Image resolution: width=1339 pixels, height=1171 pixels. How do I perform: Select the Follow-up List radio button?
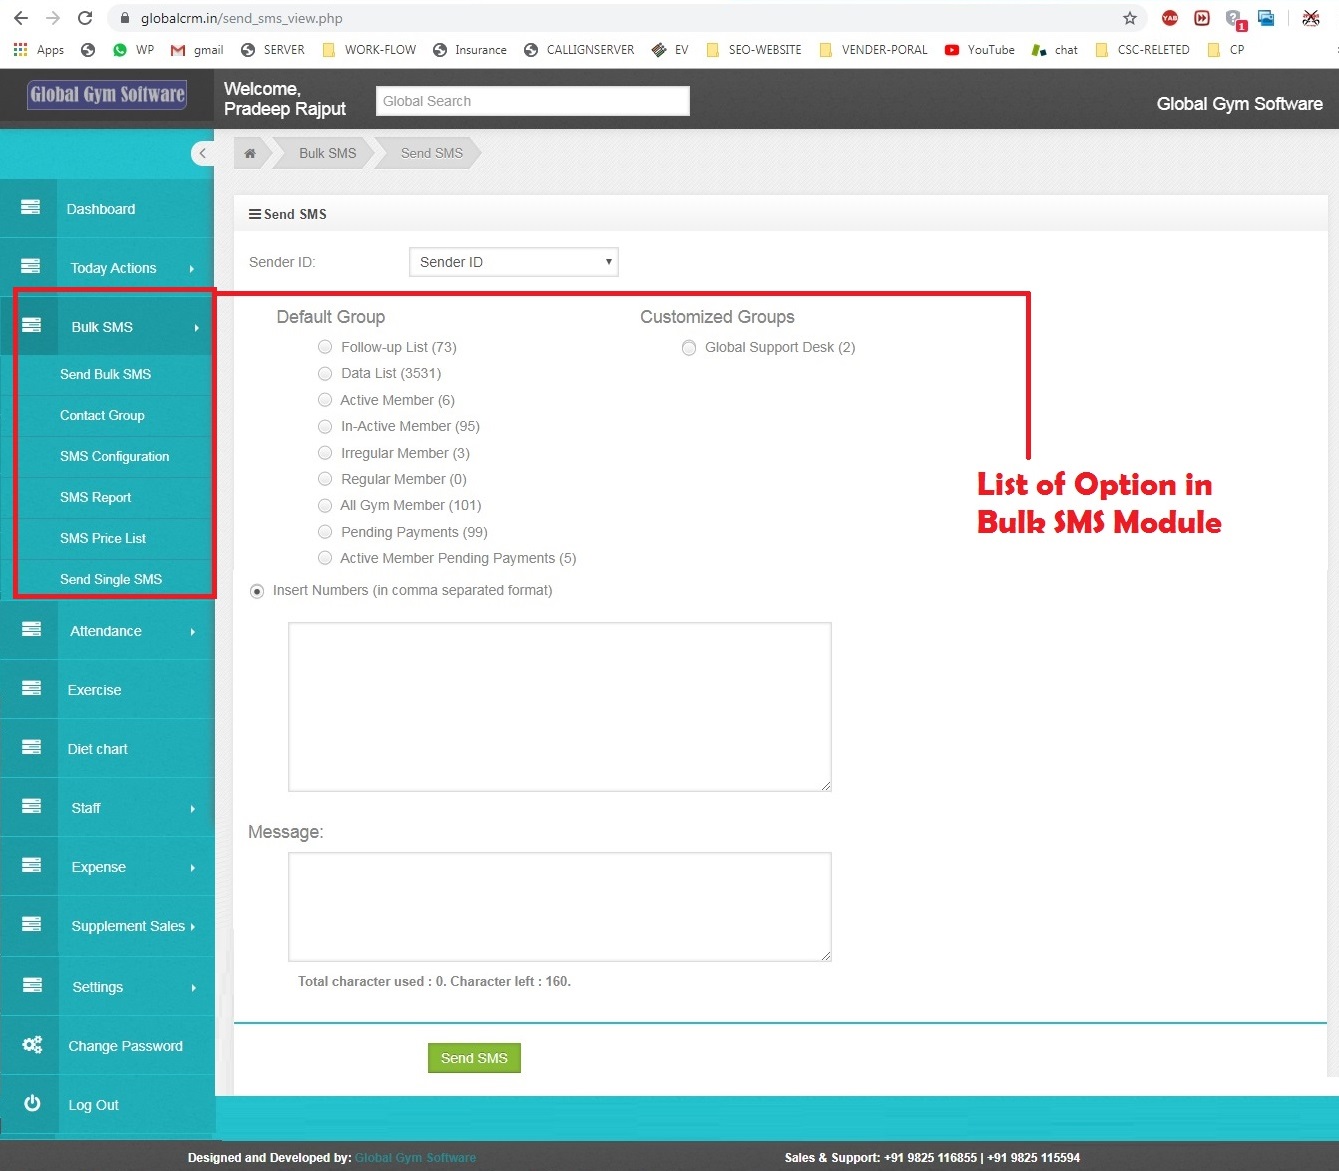tap(325, 346)
